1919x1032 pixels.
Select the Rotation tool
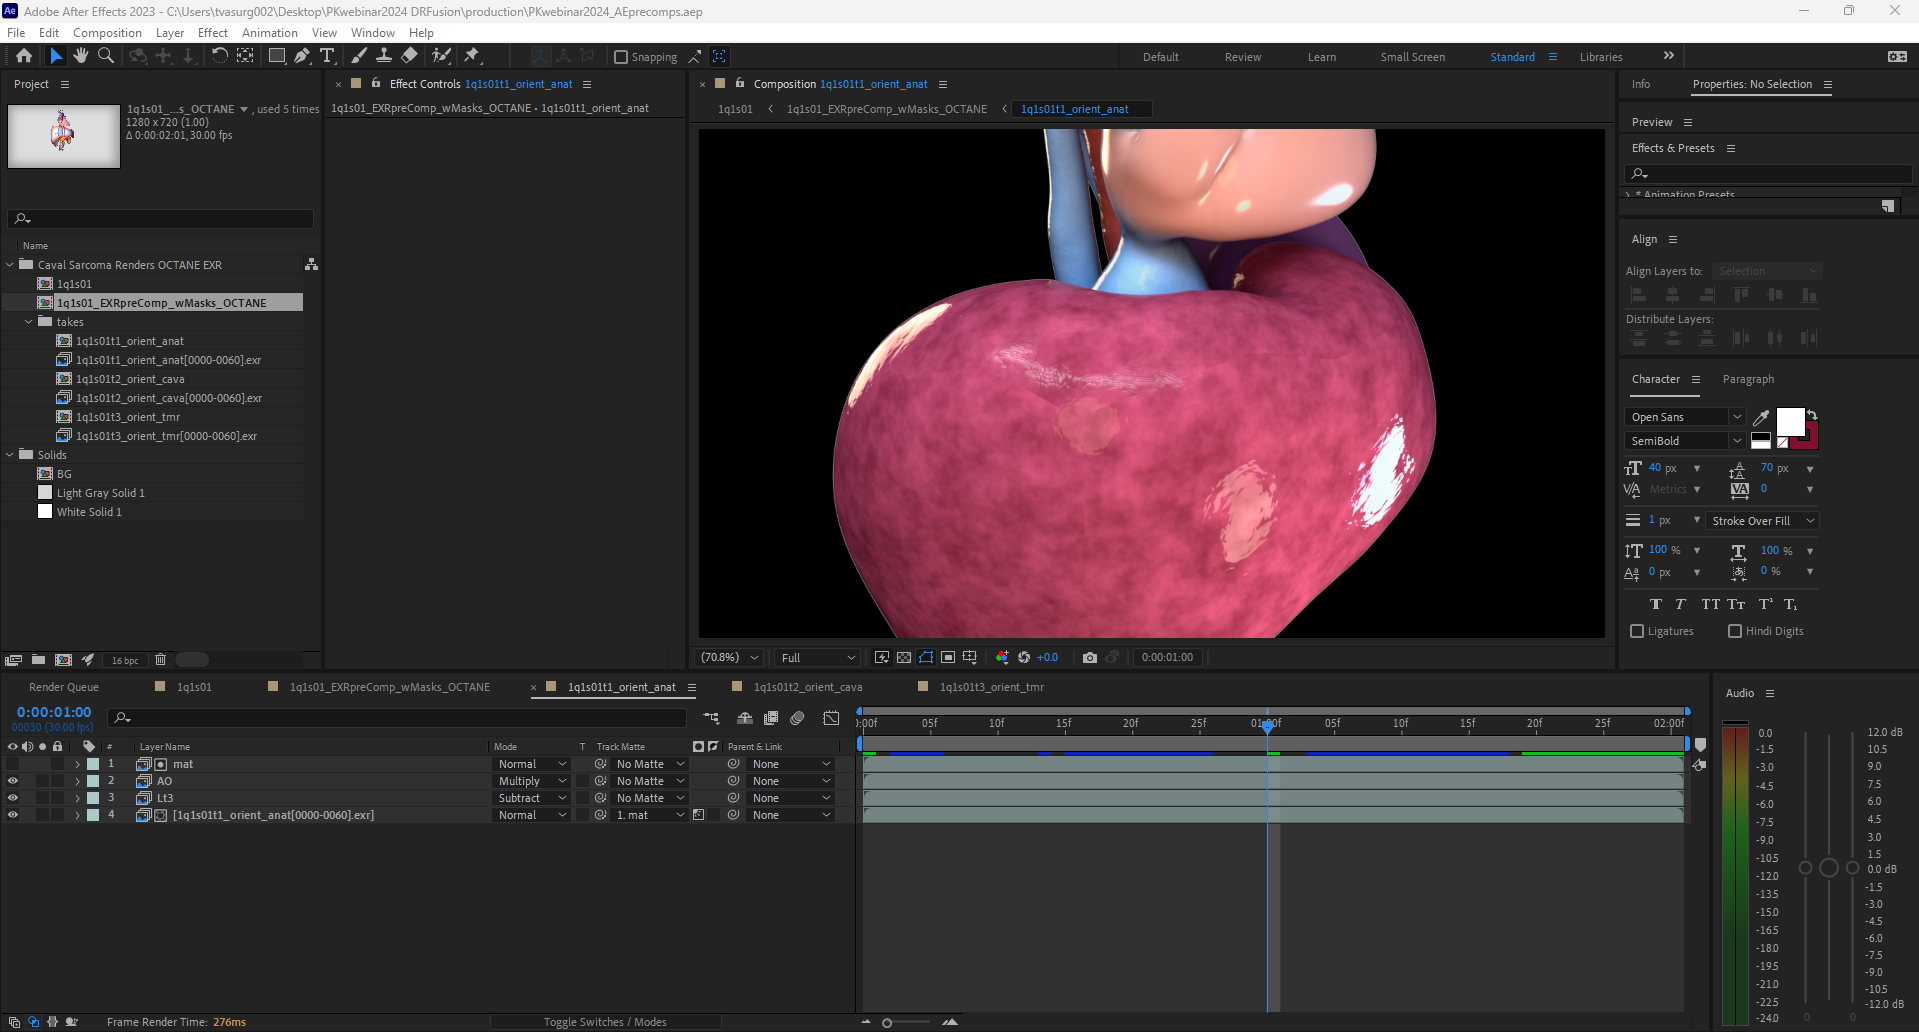(219, 56)
